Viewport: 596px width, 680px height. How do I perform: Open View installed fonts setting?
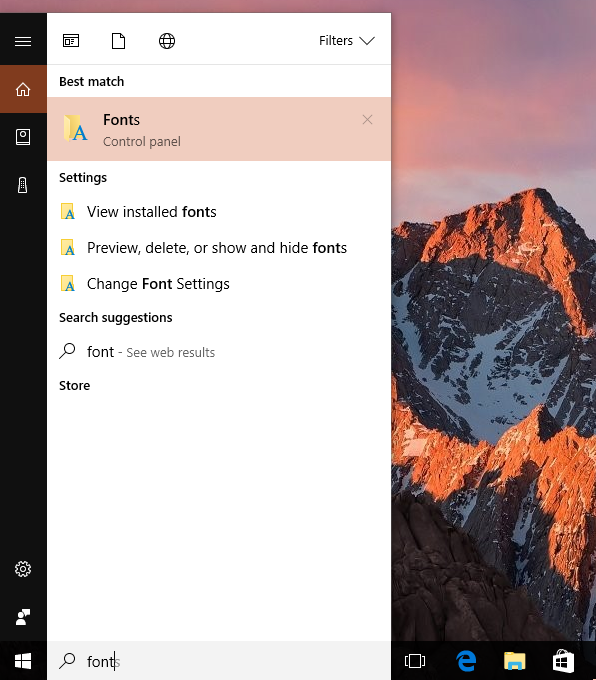tap(219, 212)
